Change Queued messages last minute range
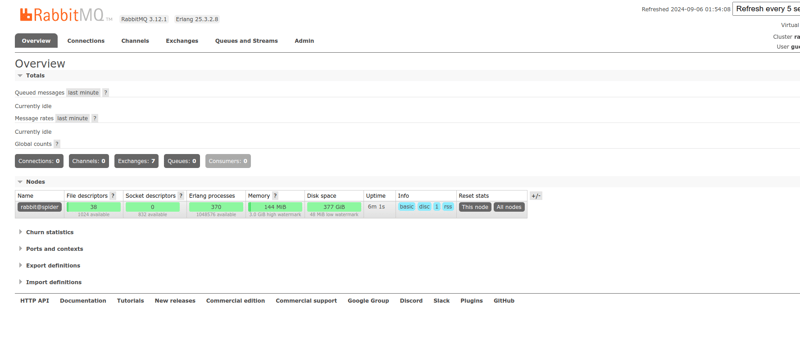Screen dimensions: 800x363 tap(84, 93)
